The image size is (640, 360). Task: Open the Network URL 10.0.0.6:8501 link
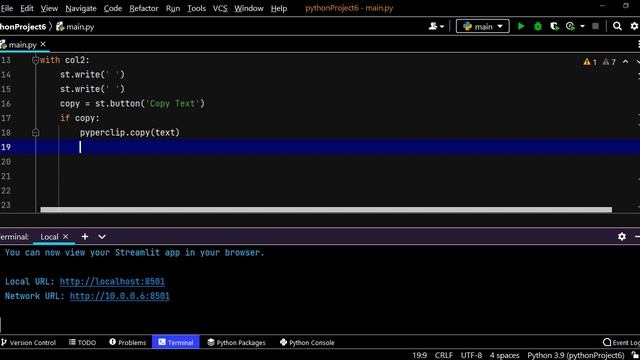point(120,296)
